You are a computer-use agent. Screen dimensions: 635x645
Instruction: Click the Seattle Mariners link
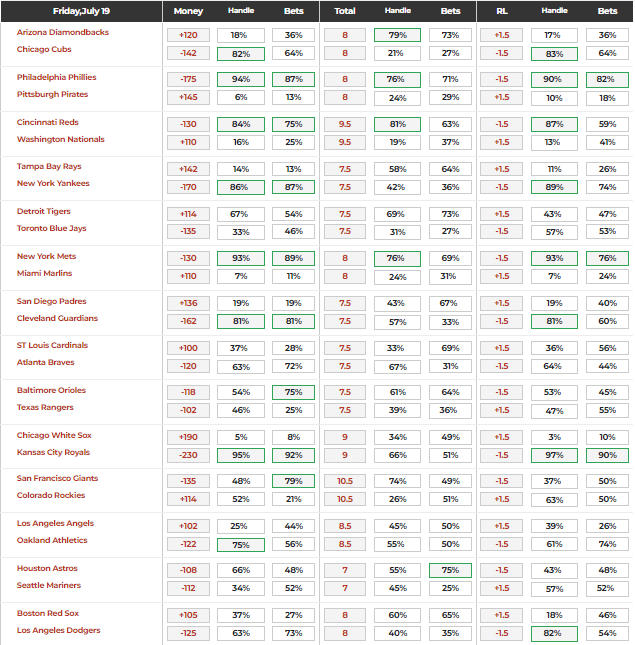[49, 585]
